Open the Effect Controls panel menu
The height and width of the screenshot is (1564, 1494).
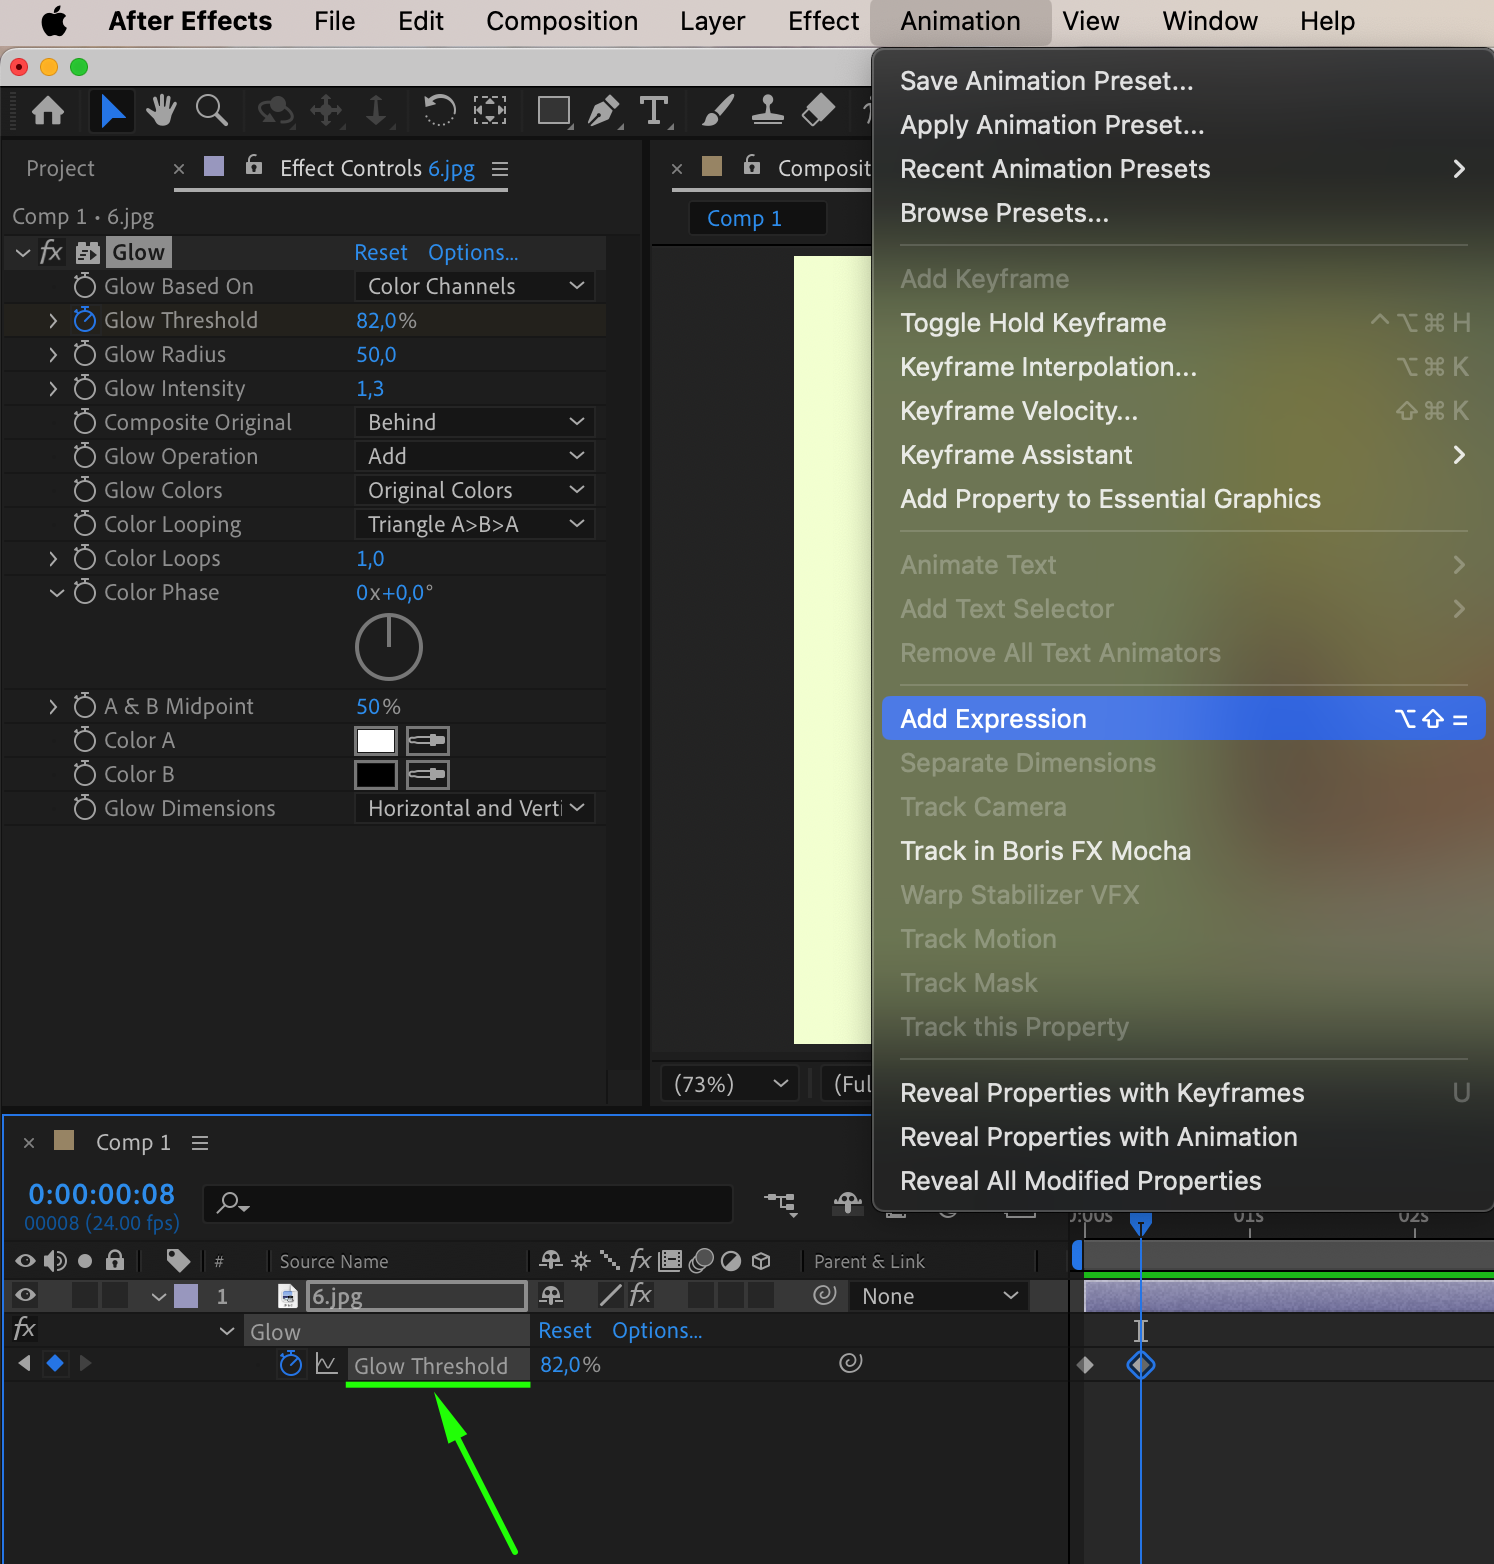(500, 169)
